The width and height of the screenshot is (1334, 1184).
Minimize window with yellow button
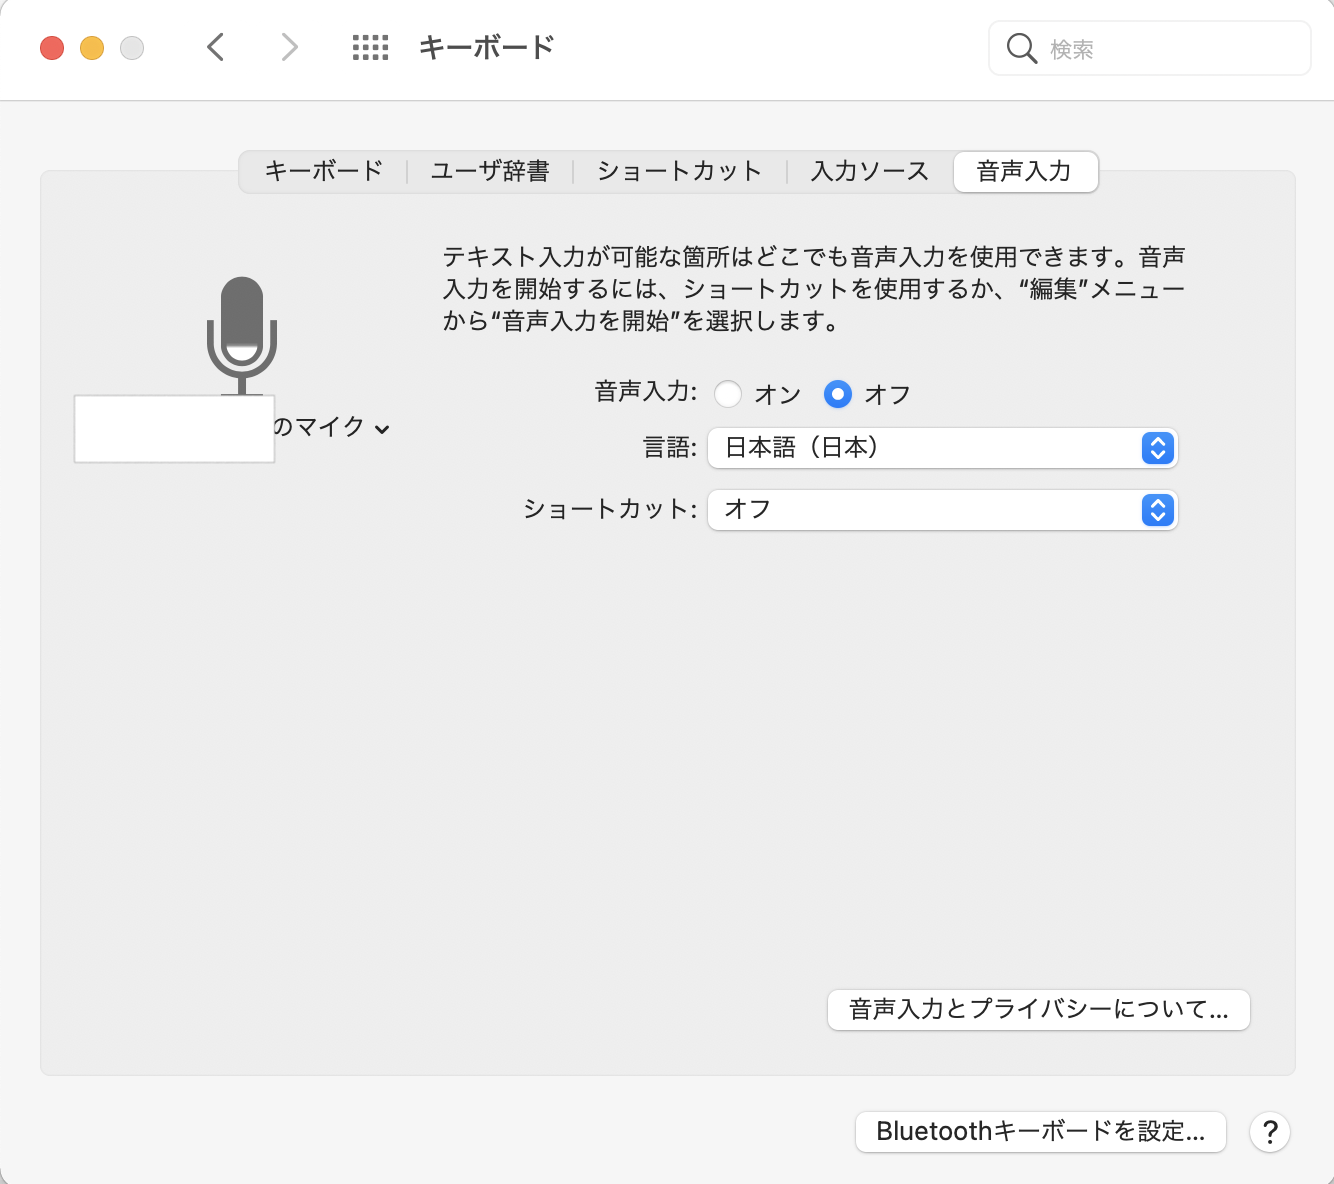click(x=92, y=47)
